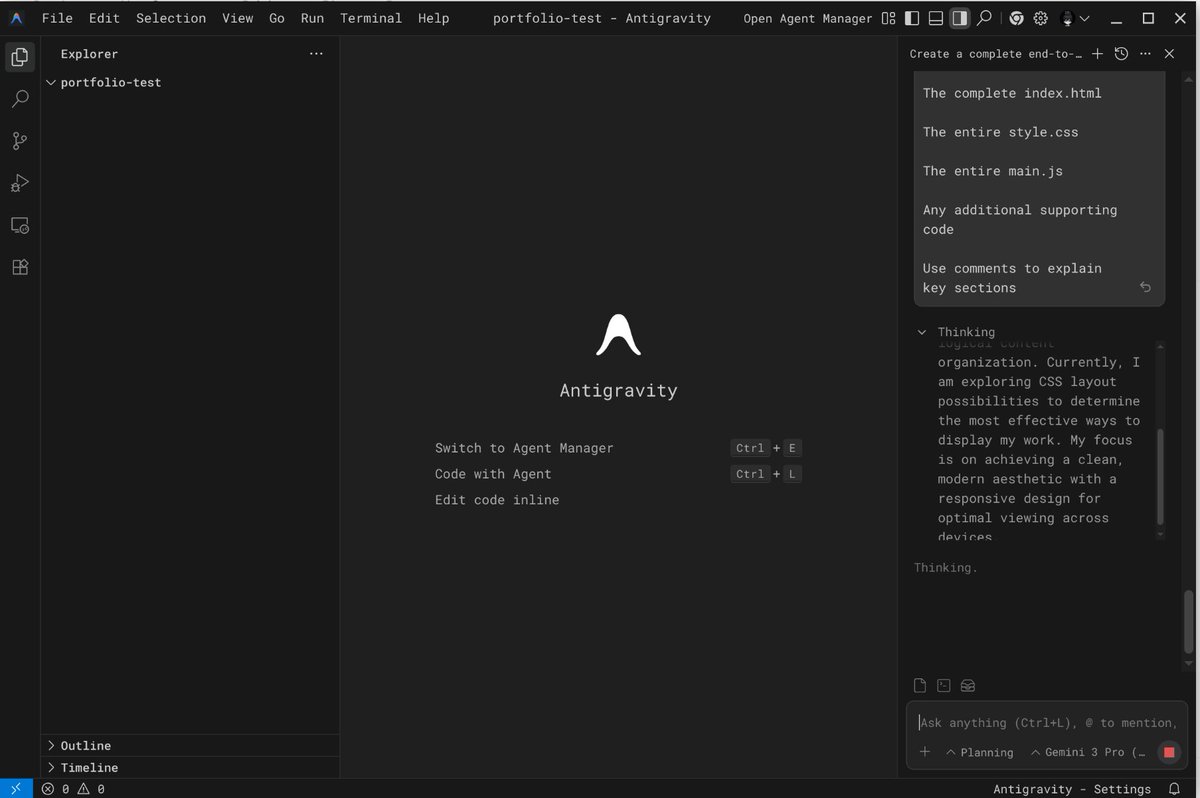Open the account dropdown chevron in the title bar
Image resolution: width=1200 pixels, height=798 pixels.
(x=1085, y=18)
